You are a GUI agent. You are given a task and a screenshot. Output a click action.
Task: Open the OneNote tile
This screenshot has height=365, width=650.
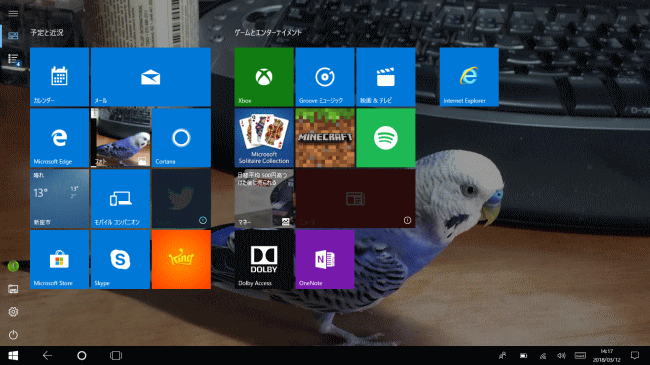pyautogui.click(x=325, y=260)
